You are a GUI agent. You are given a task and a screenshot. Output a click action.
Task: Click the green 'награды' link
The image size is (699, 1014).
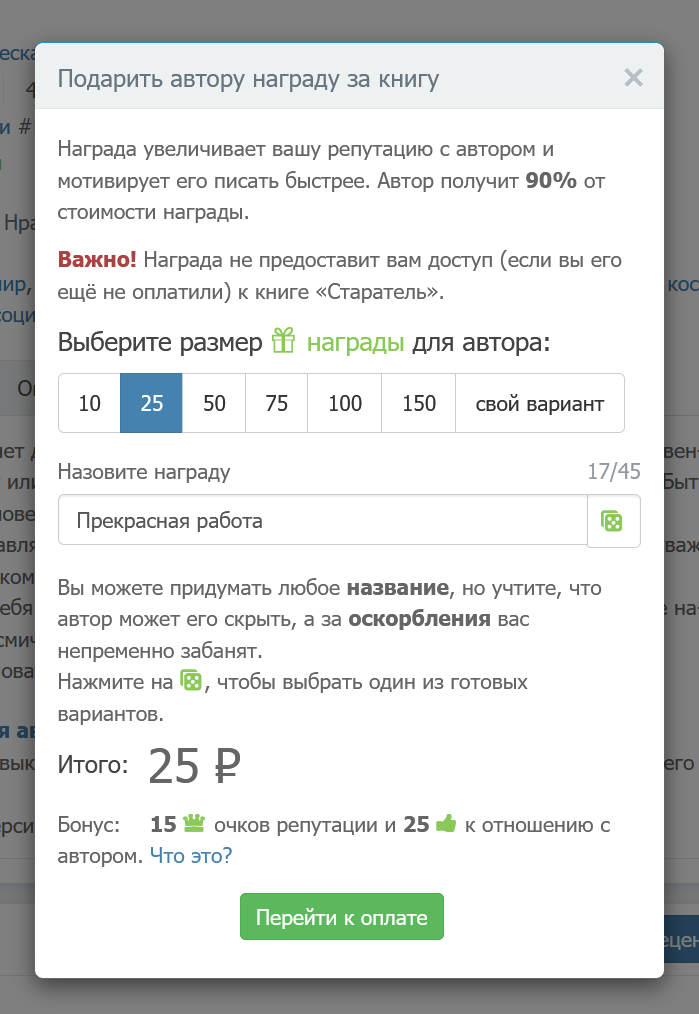(x=355, y=342)
